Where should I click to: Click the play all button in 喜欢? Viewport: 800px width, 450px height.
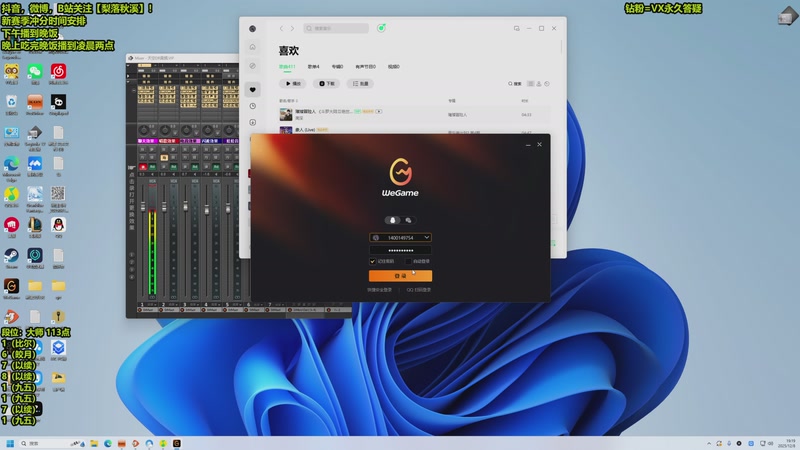pos(292,84)
